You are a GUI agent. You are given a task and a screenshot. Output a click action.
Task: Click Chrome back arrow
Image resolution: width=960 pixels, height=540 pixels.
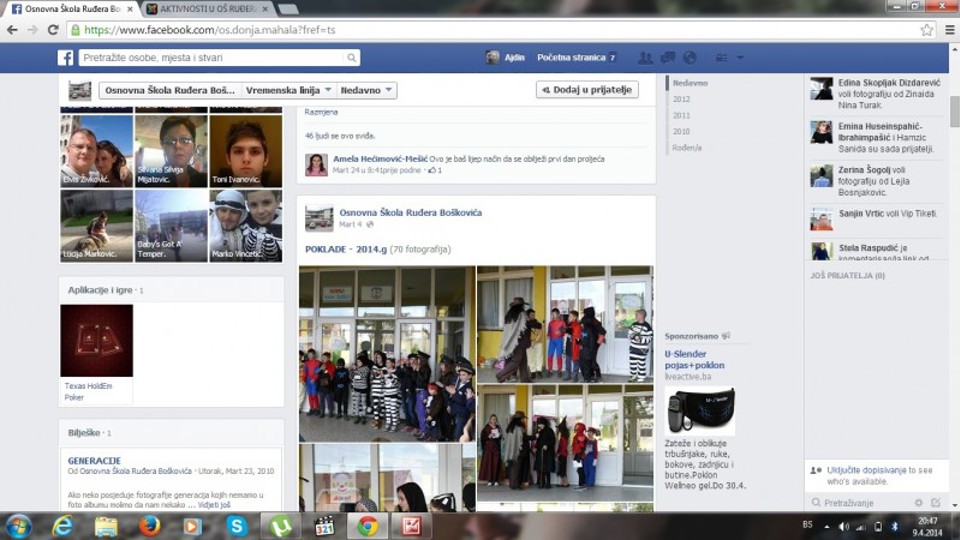pyautogui.click(x=12, y=29)
